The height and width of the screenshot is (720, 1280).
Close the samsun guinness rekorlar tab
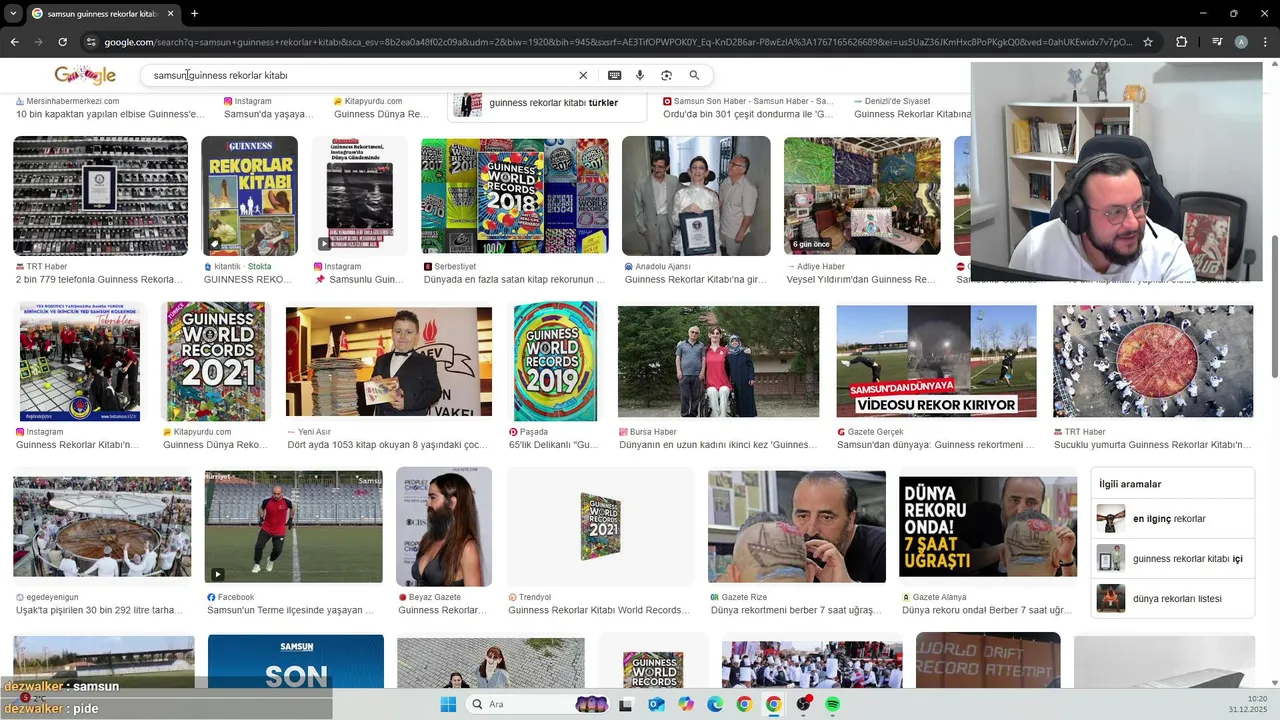pos(171,13)
